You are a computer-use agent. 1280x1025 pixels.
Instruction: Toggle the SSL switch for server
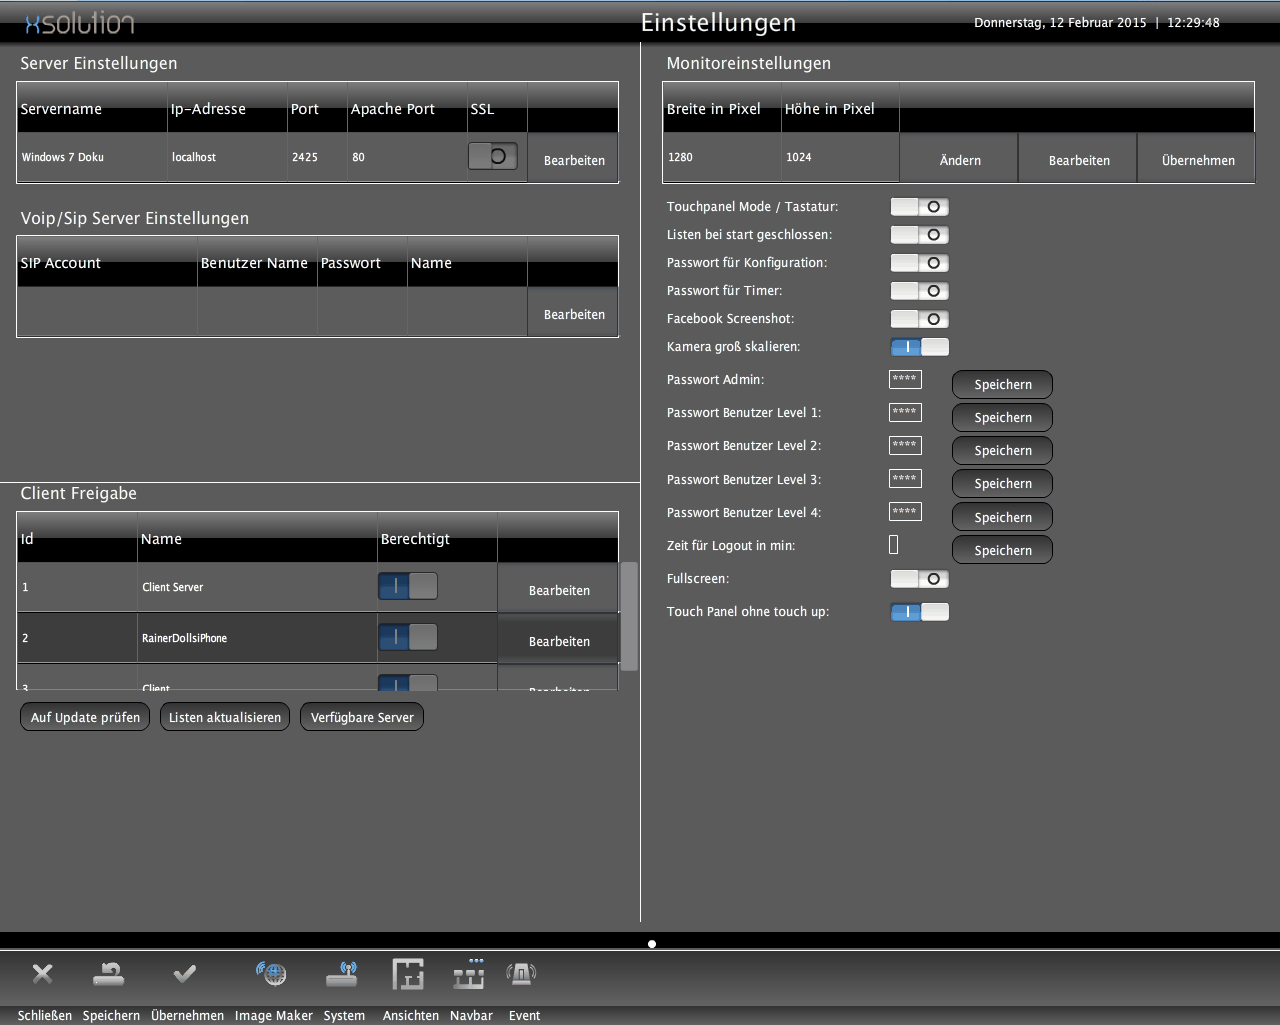click(x=493, y=157)
